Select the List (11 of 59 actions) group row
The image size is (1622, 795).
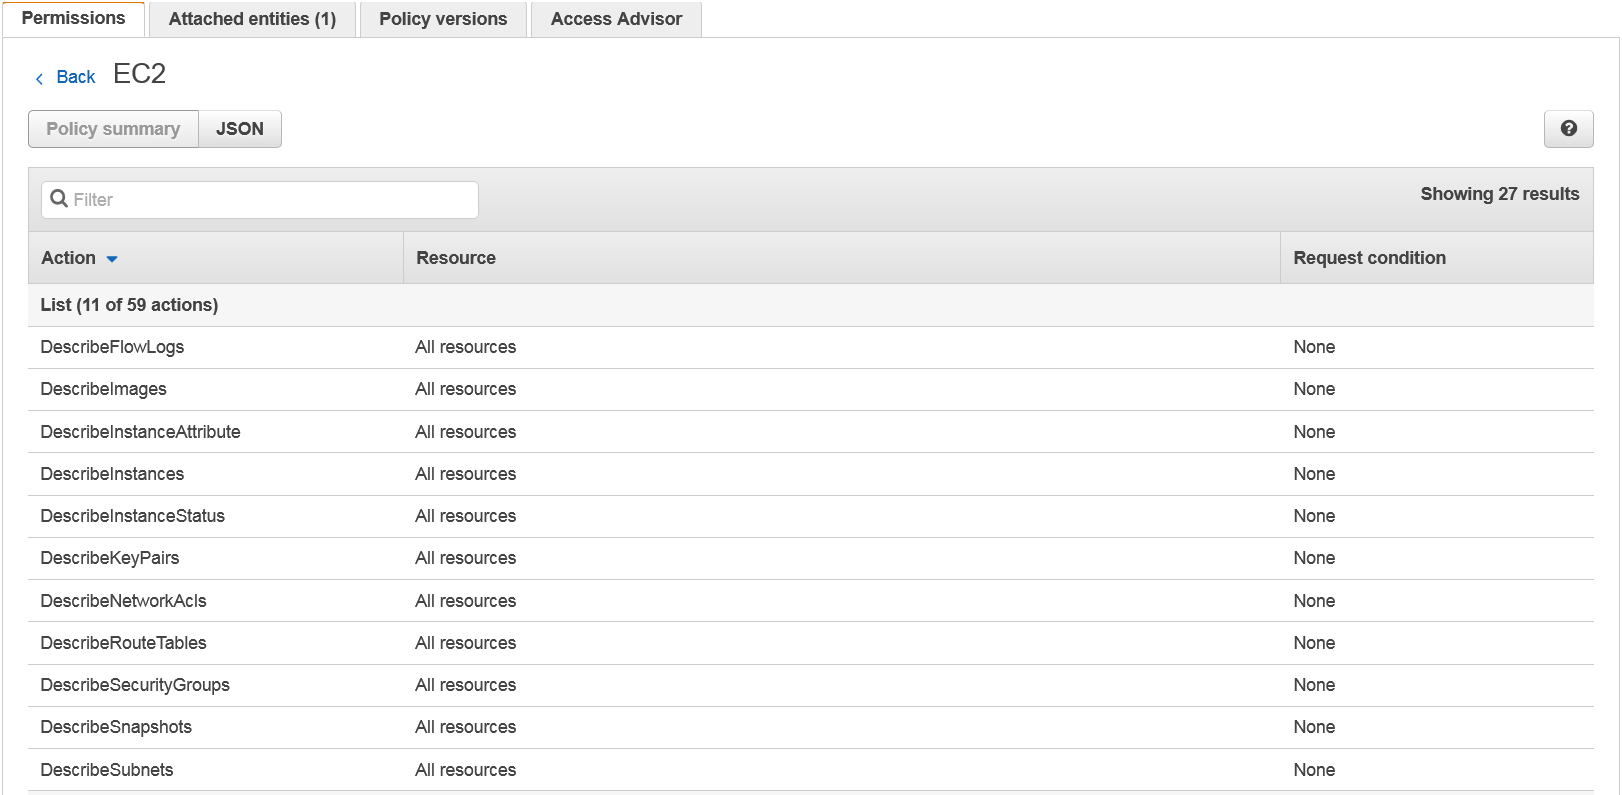pyautogui.click(x=129, y=305)
